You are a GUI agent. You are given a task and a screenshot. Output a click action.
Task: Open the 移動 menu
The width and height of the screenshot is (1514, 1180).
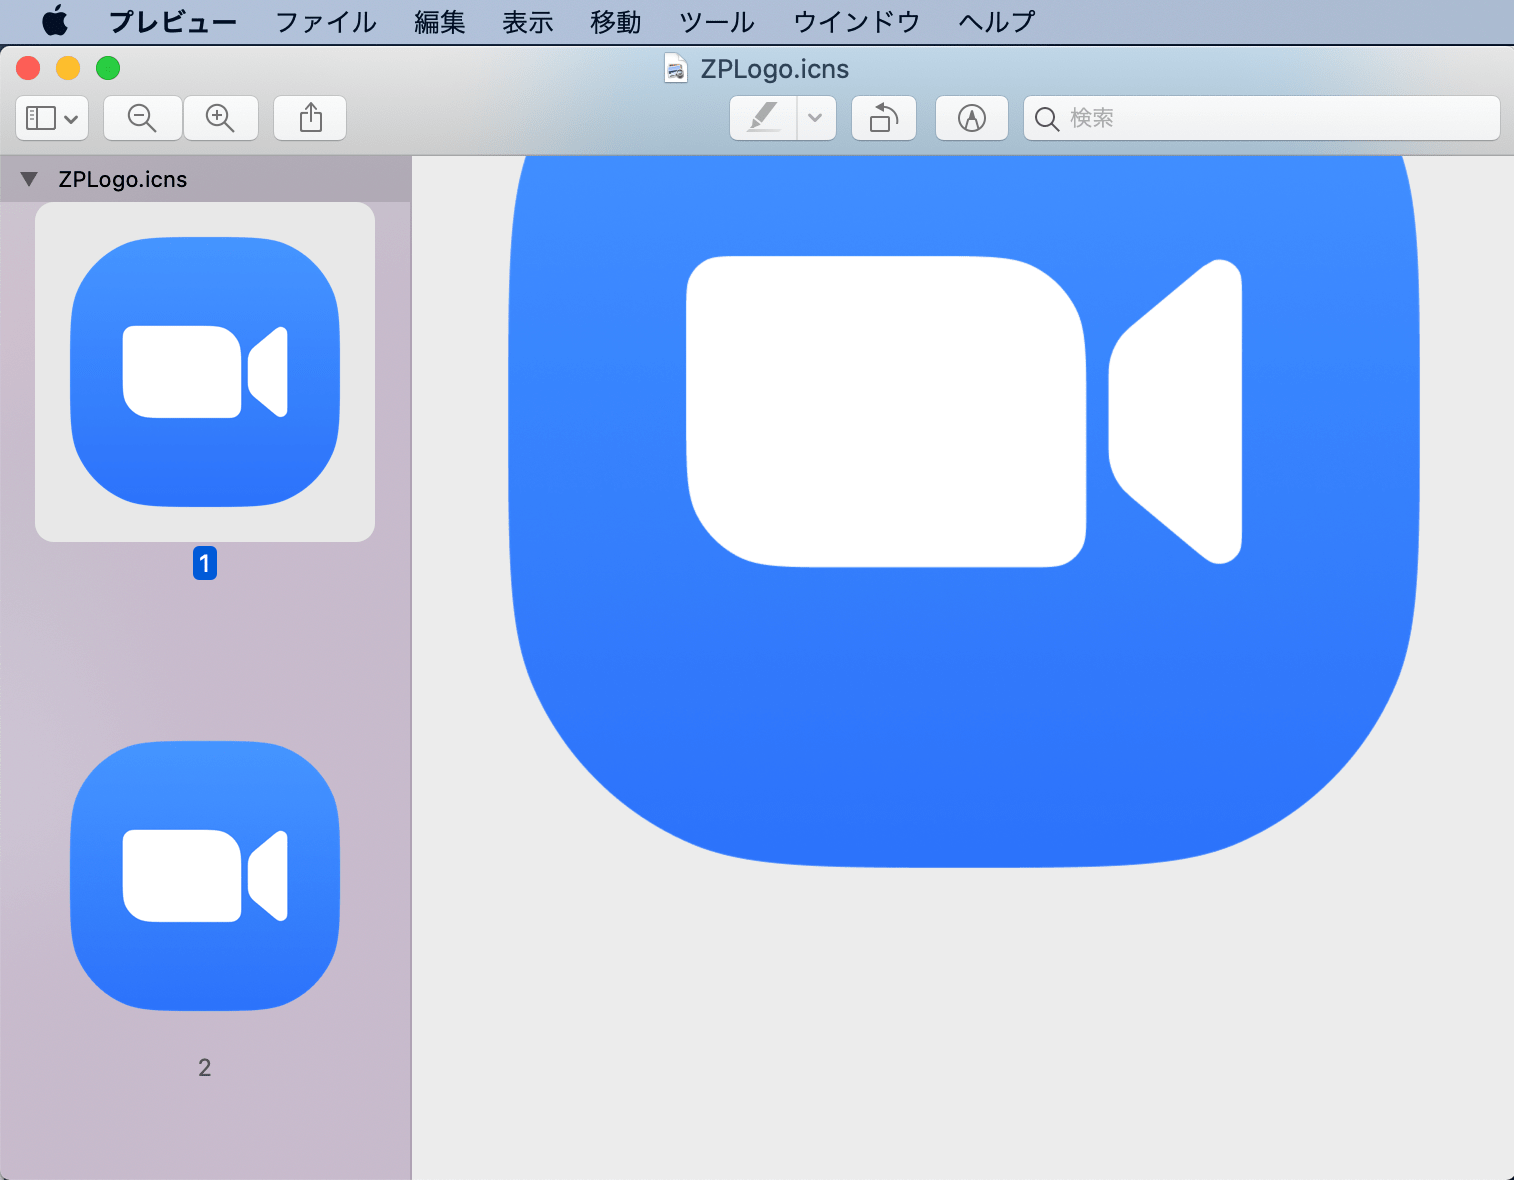[616, 22]
